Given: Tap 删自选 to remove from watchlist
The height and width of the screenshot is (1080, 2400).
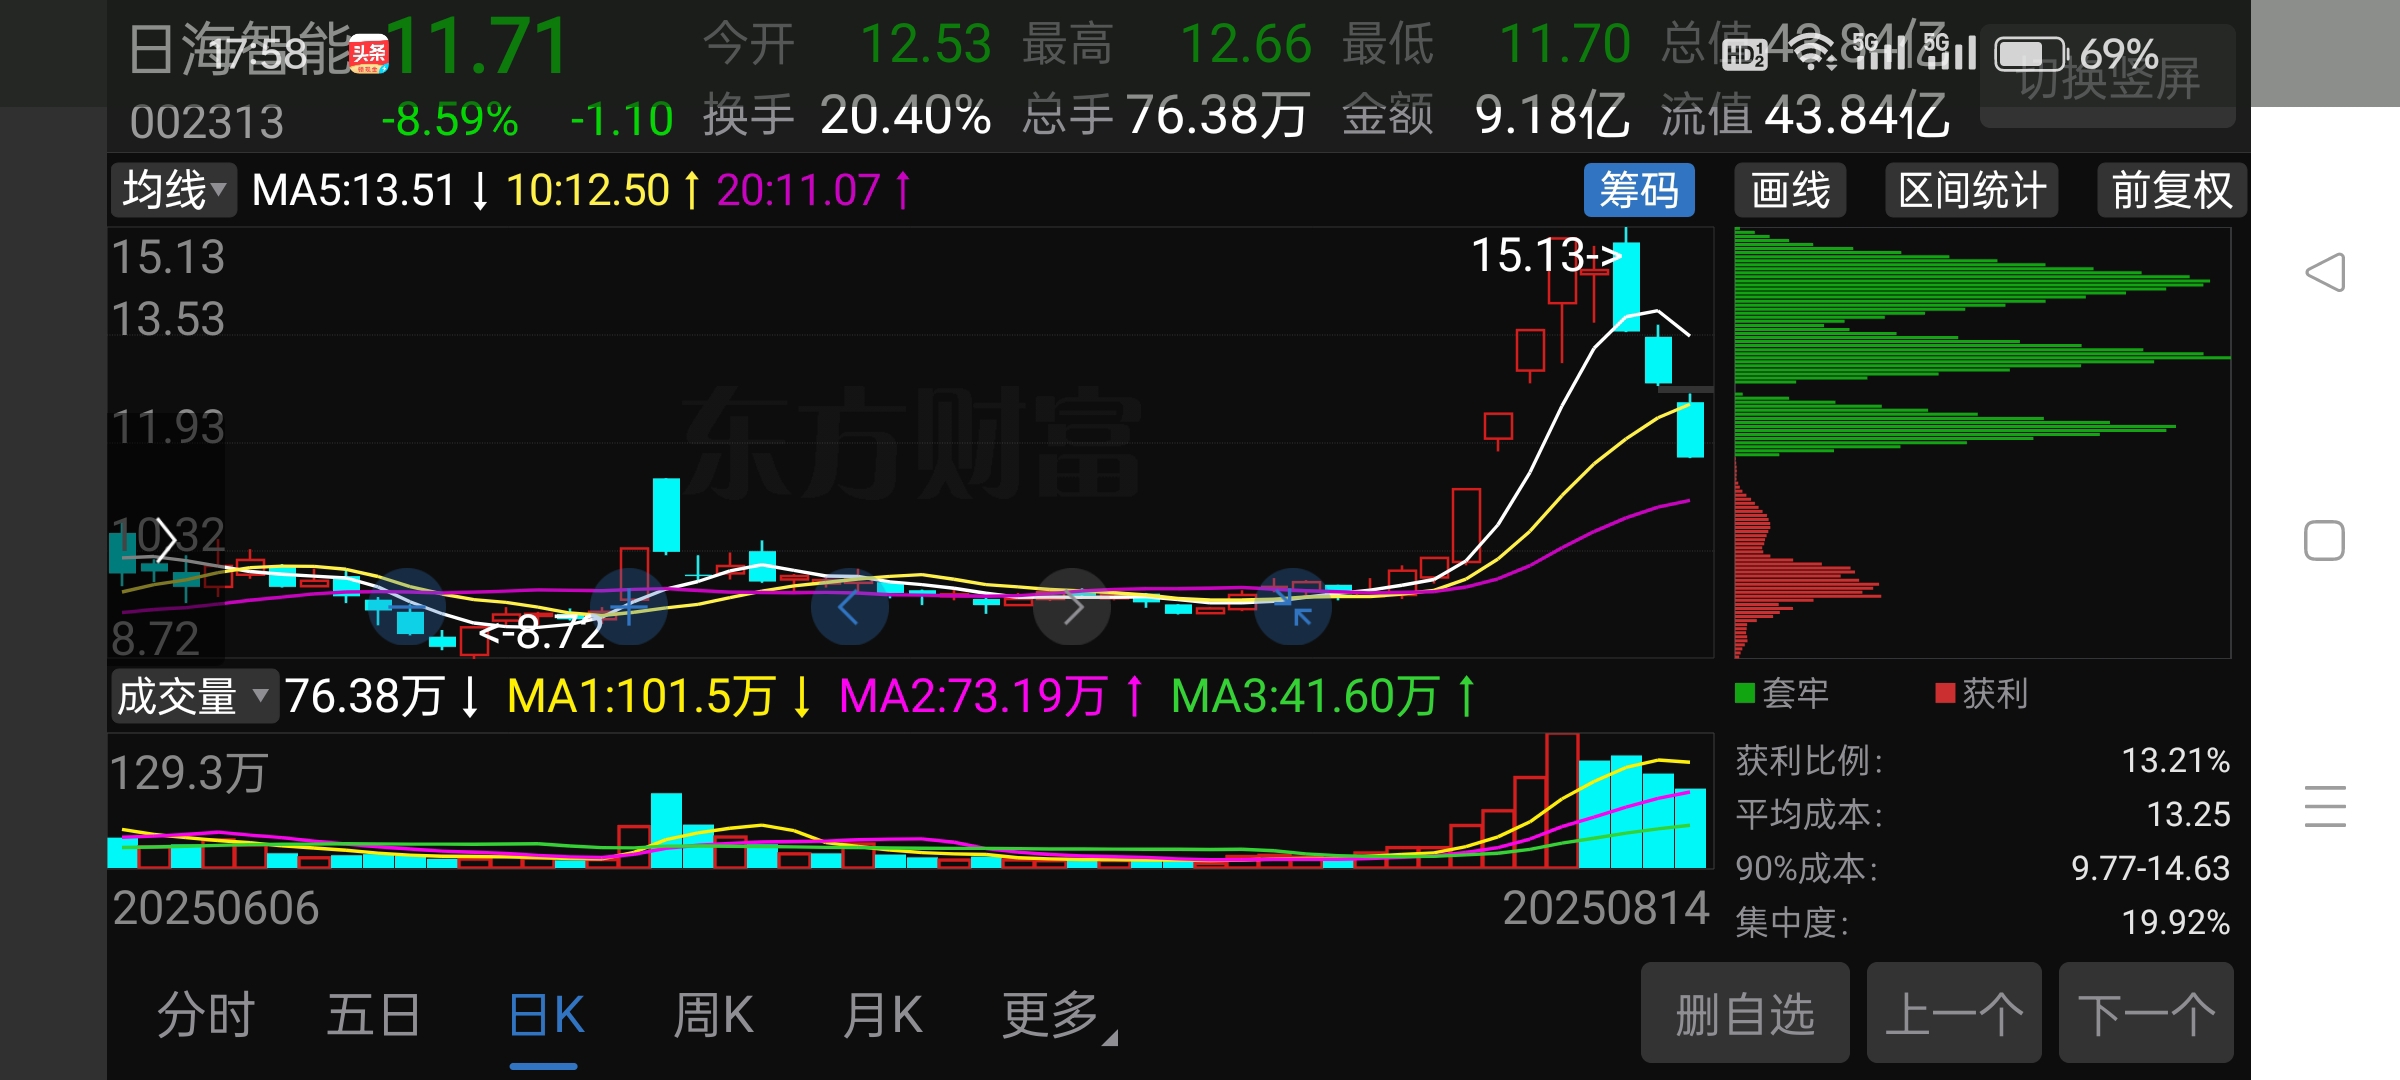Looking at the screenshot, I should (1745, 1013).
